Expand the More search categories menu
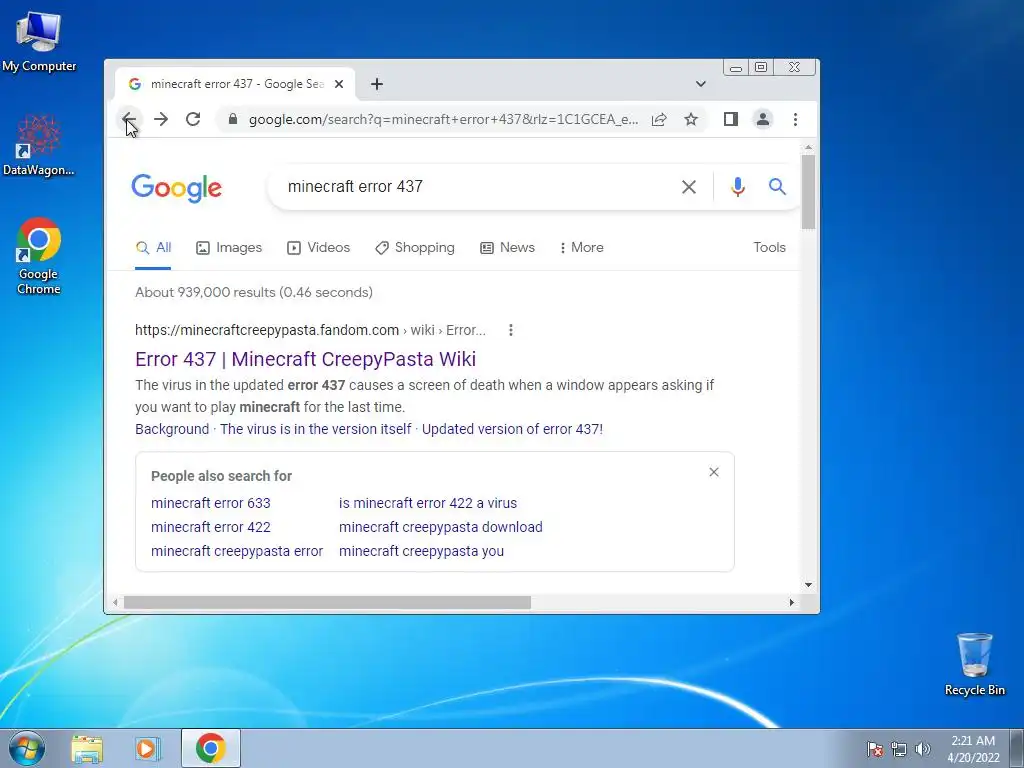Image resolution: width=1024 pixels, height=768 pixels. pos(581,248)
